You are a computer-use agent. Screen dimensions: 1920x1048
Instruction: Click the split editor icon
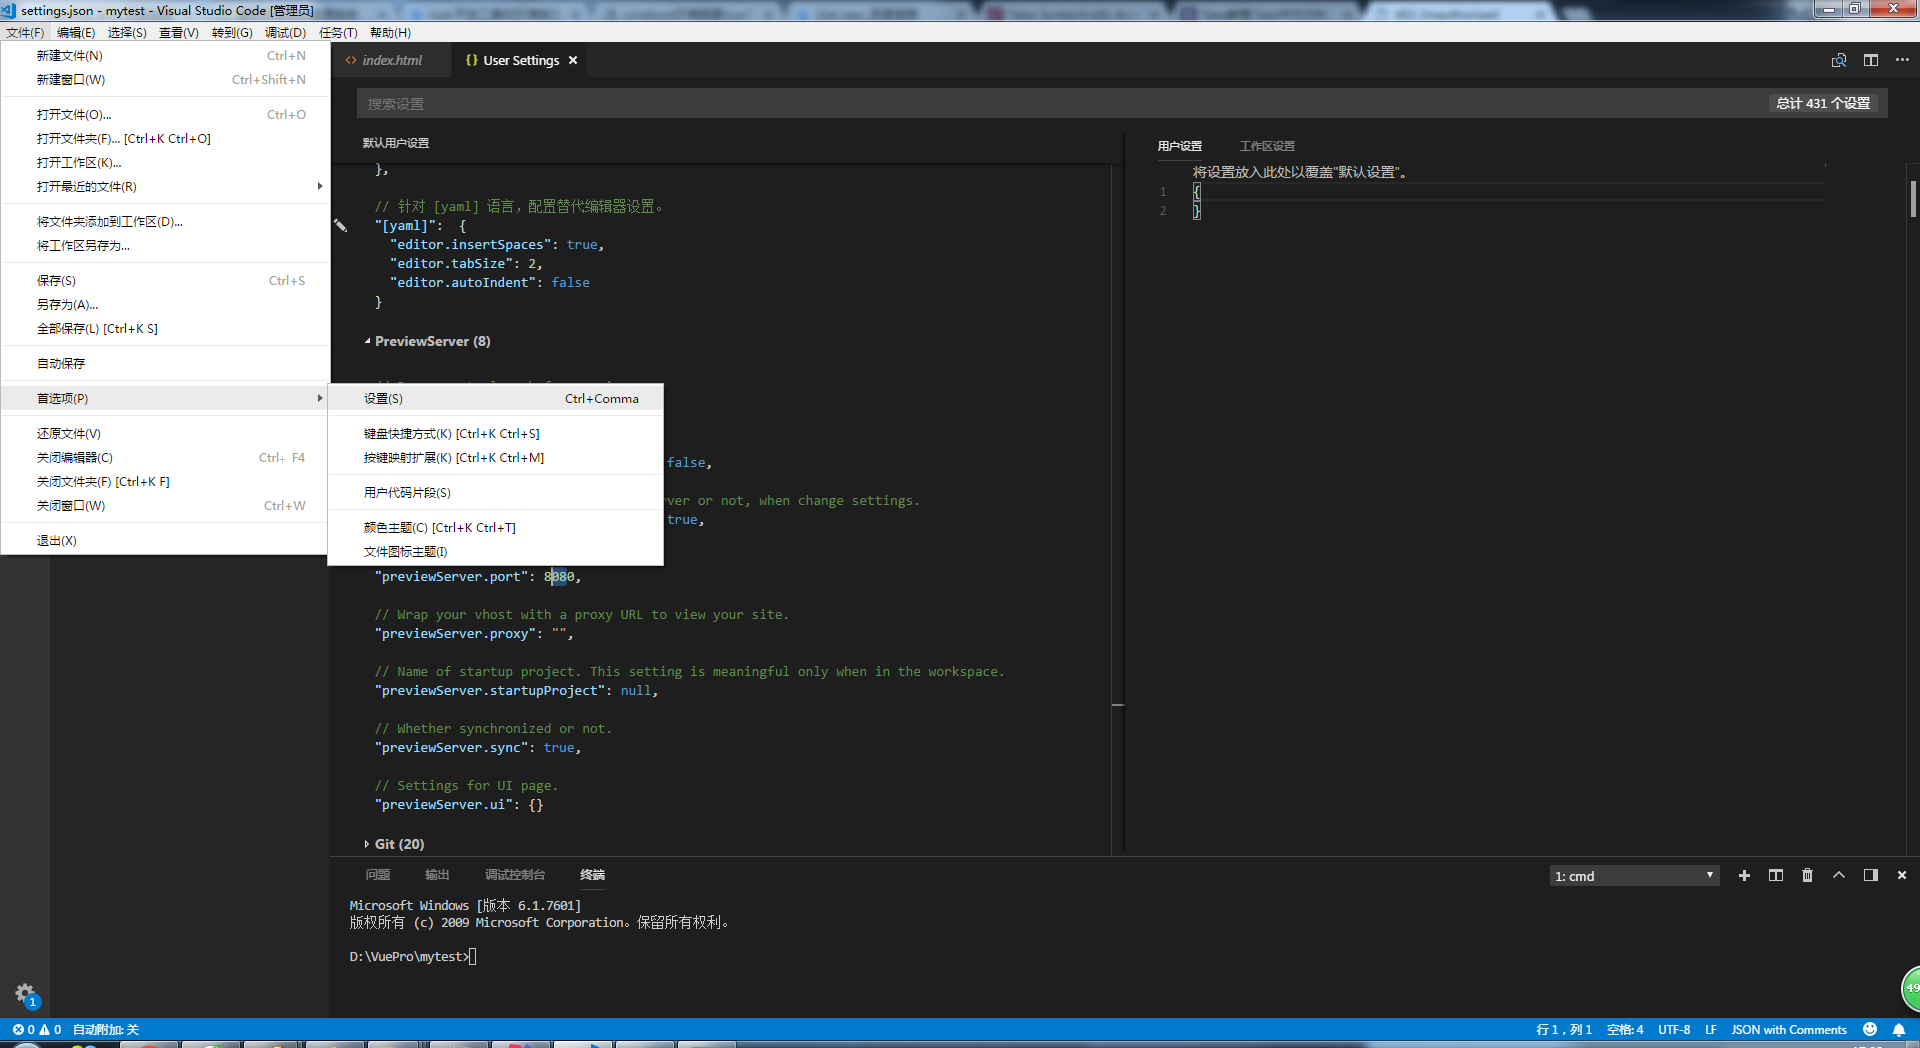click(x=1870, y=60)
